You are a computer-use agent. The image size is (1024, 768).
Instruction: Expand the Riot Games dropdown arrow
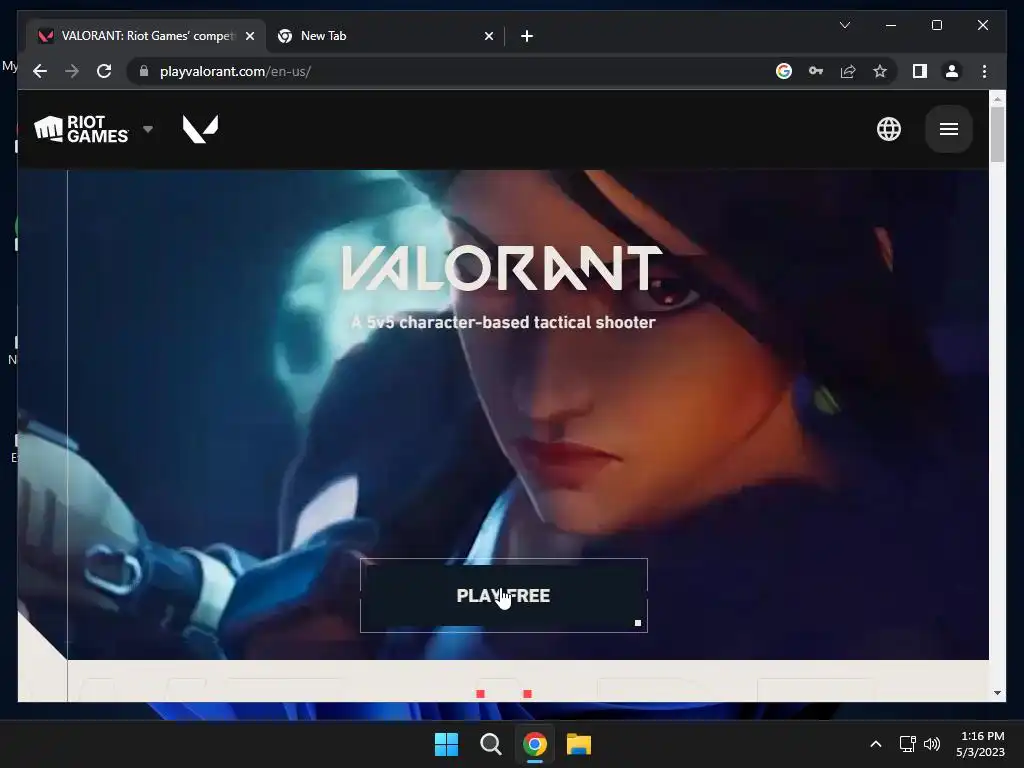tap(148, 129)
